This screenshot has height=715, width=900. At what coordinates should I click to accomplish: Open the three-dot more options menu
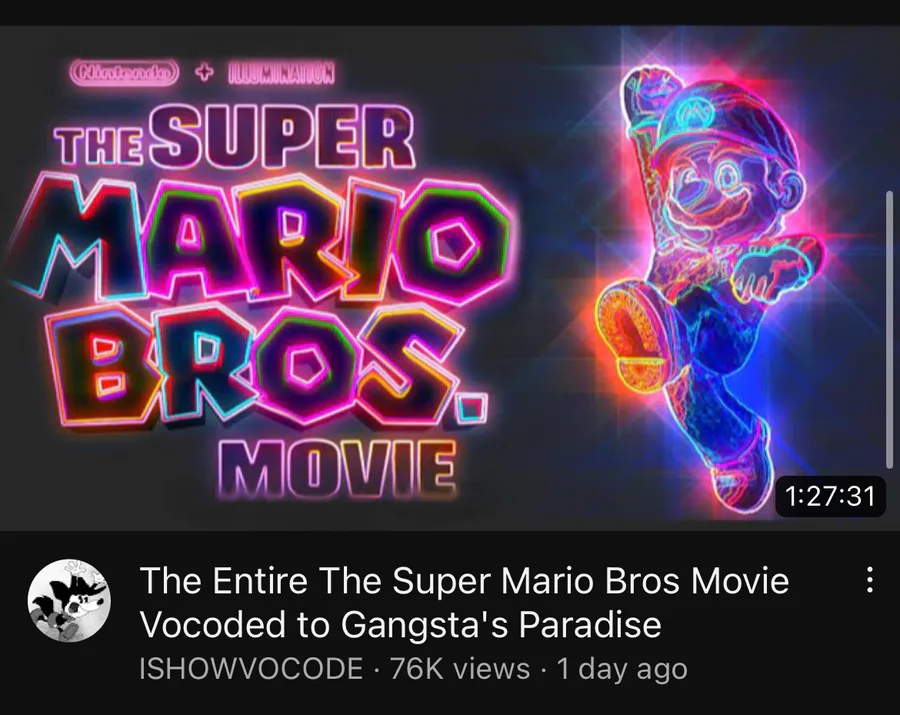(870, 580)
